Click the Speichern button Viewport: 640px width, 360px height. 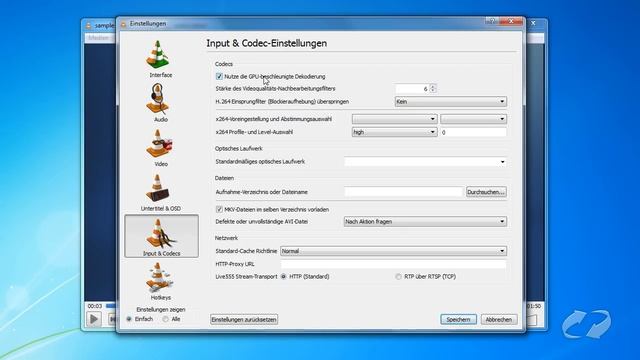coord(458,320)
